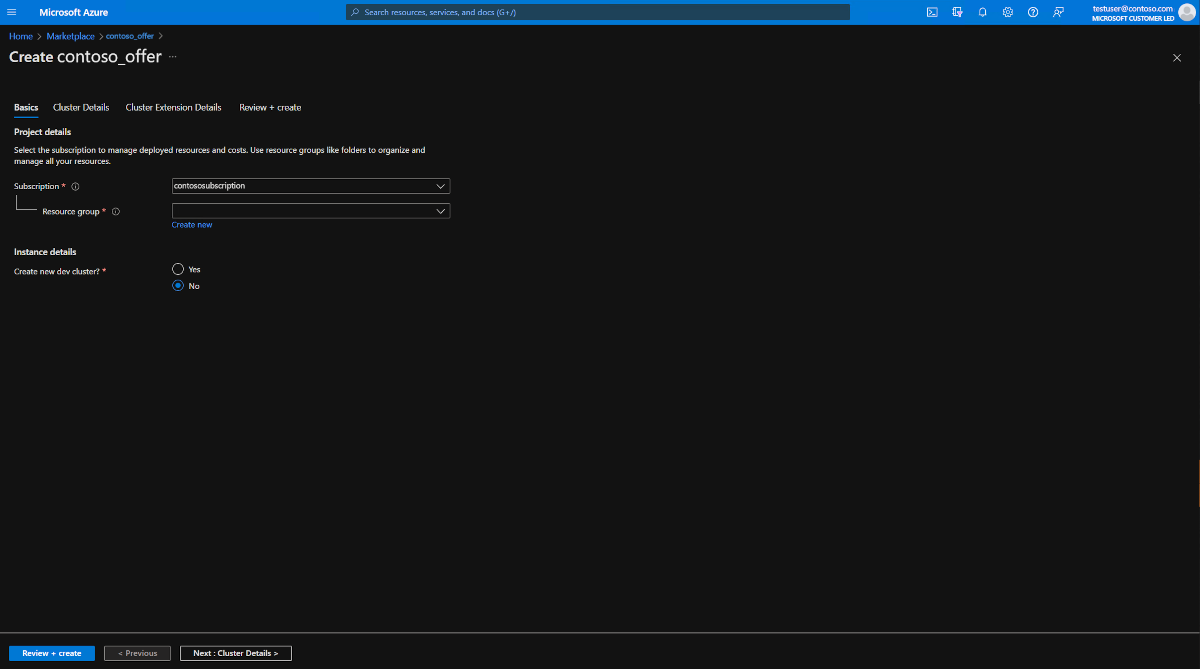Give feedback using the feedback icon
Viewport: 1200px width, 669px height.
(x=1058, y=12)
